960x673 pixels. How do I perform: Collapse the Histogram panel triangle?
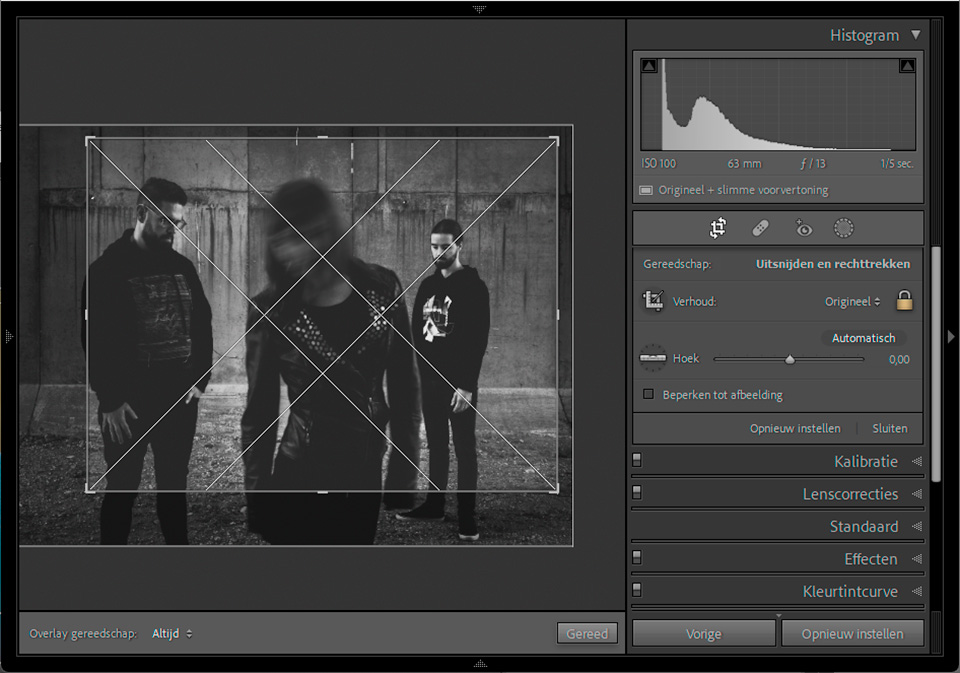[x=915, y=35]
